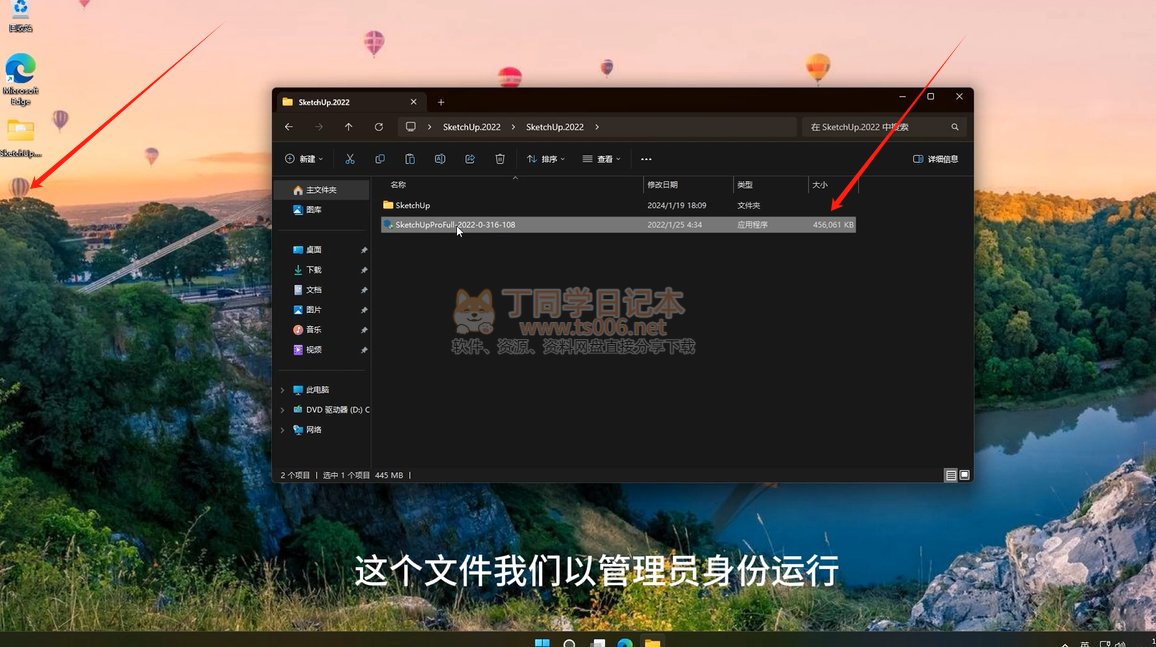The width and height of the screenshot is (1156, 647).
Task: Click second SketchUp.2022 breadcrumb segment
Action: tap(554, 127)
